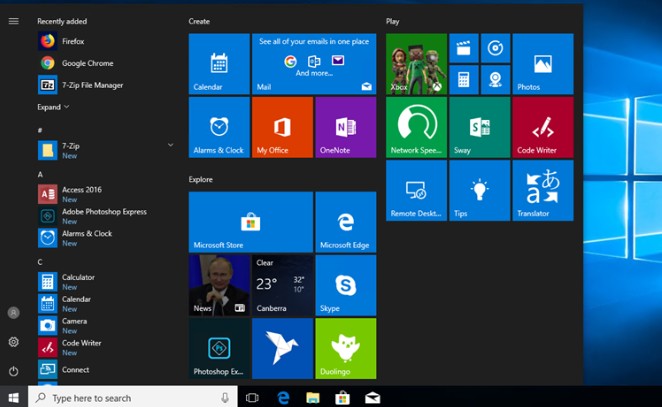Launch the Skype tile
Screen dimensions: 662x407
(346, 285)
